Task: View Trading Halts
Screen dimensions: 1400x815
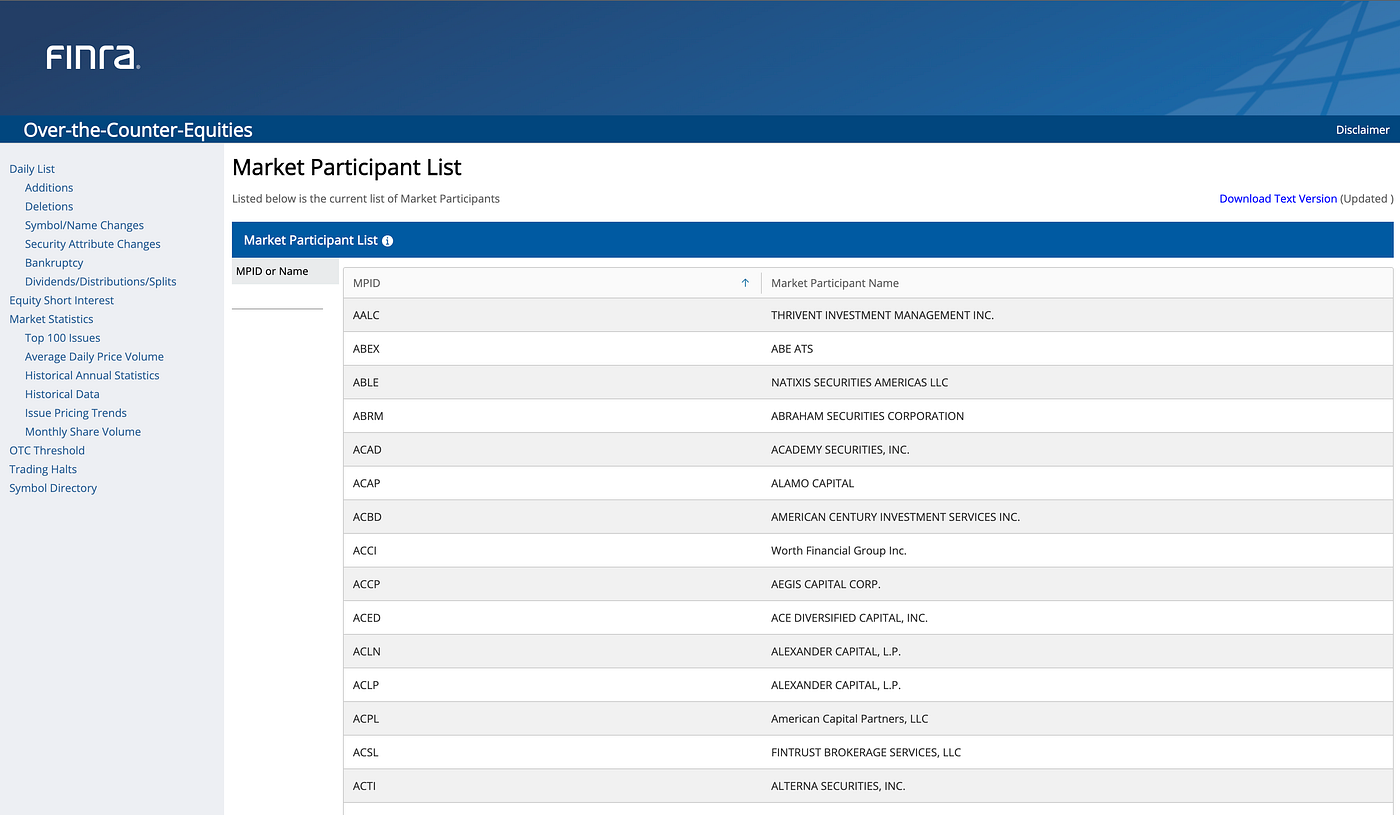Action: [43, 469]
